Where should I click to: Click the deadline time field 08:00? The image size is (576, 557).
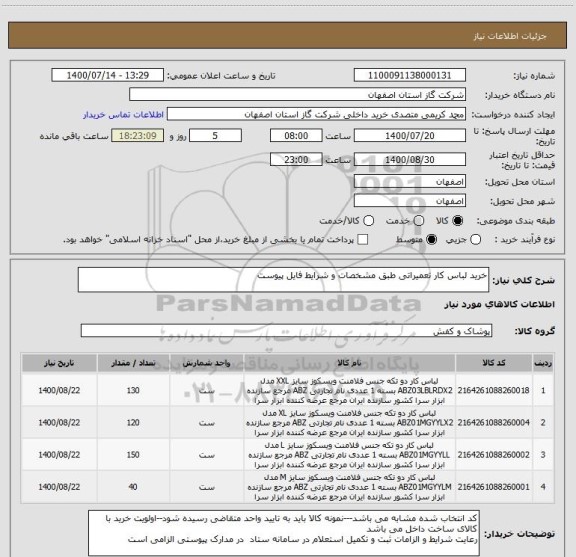click(x=296, y=136)
